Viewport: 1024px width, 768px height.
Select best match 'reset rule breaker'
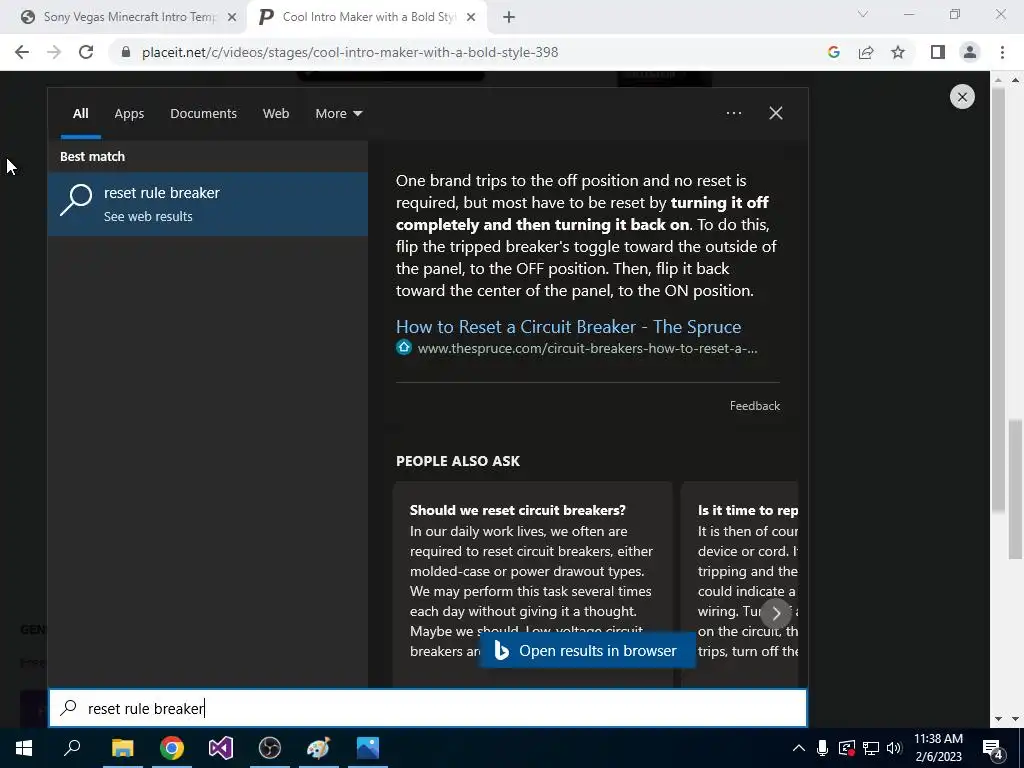tap(208, 204)
